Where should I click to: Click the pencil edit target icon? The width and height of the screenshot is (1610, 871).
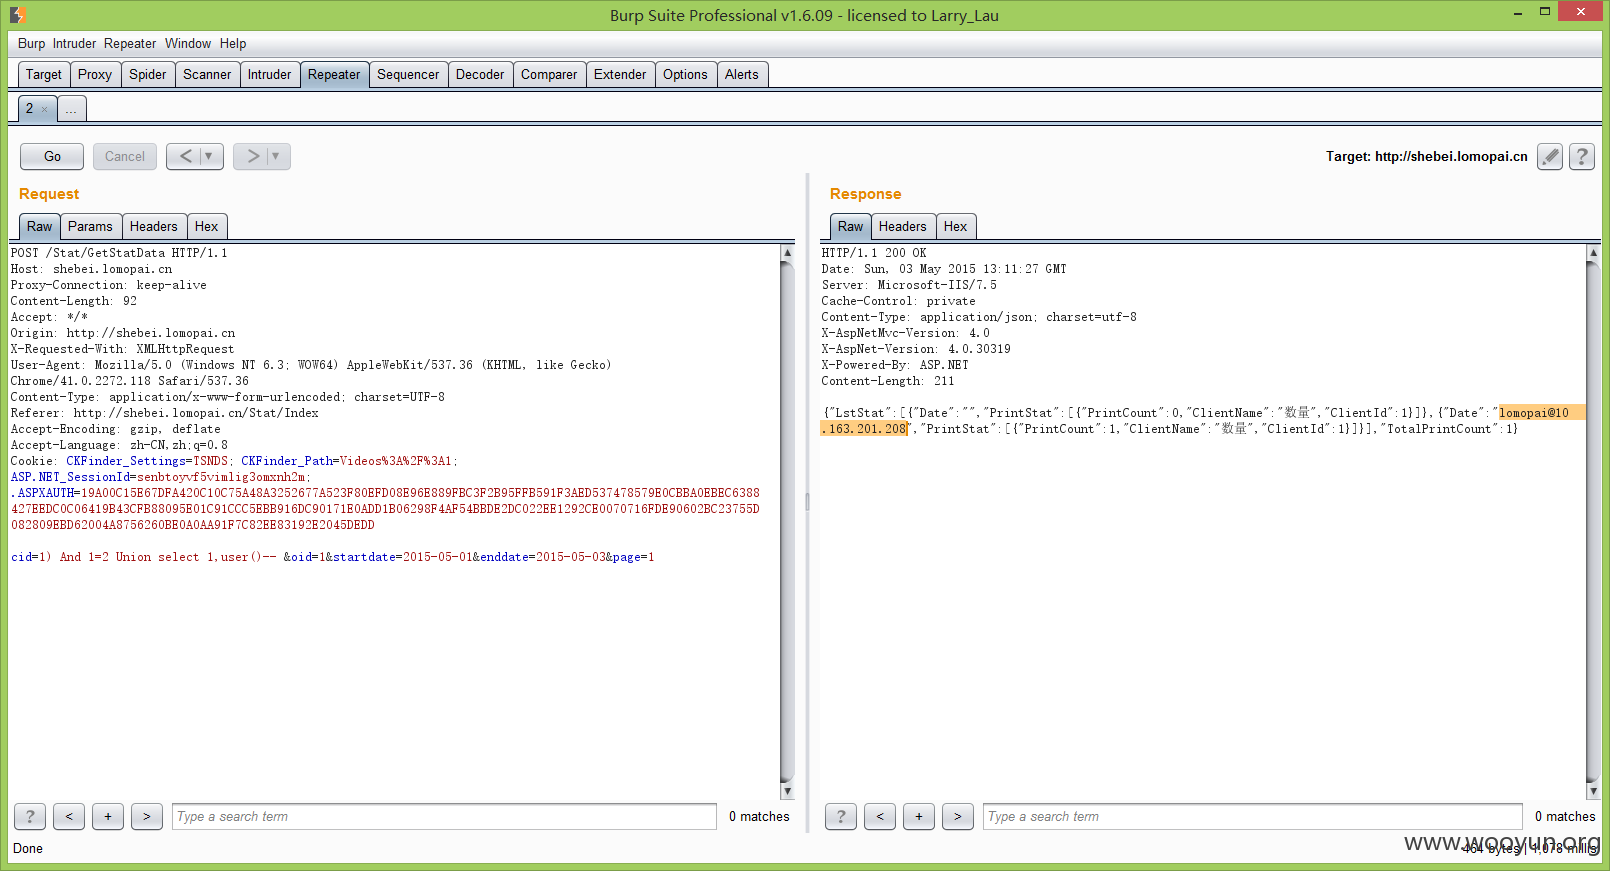click(1550, 157)
